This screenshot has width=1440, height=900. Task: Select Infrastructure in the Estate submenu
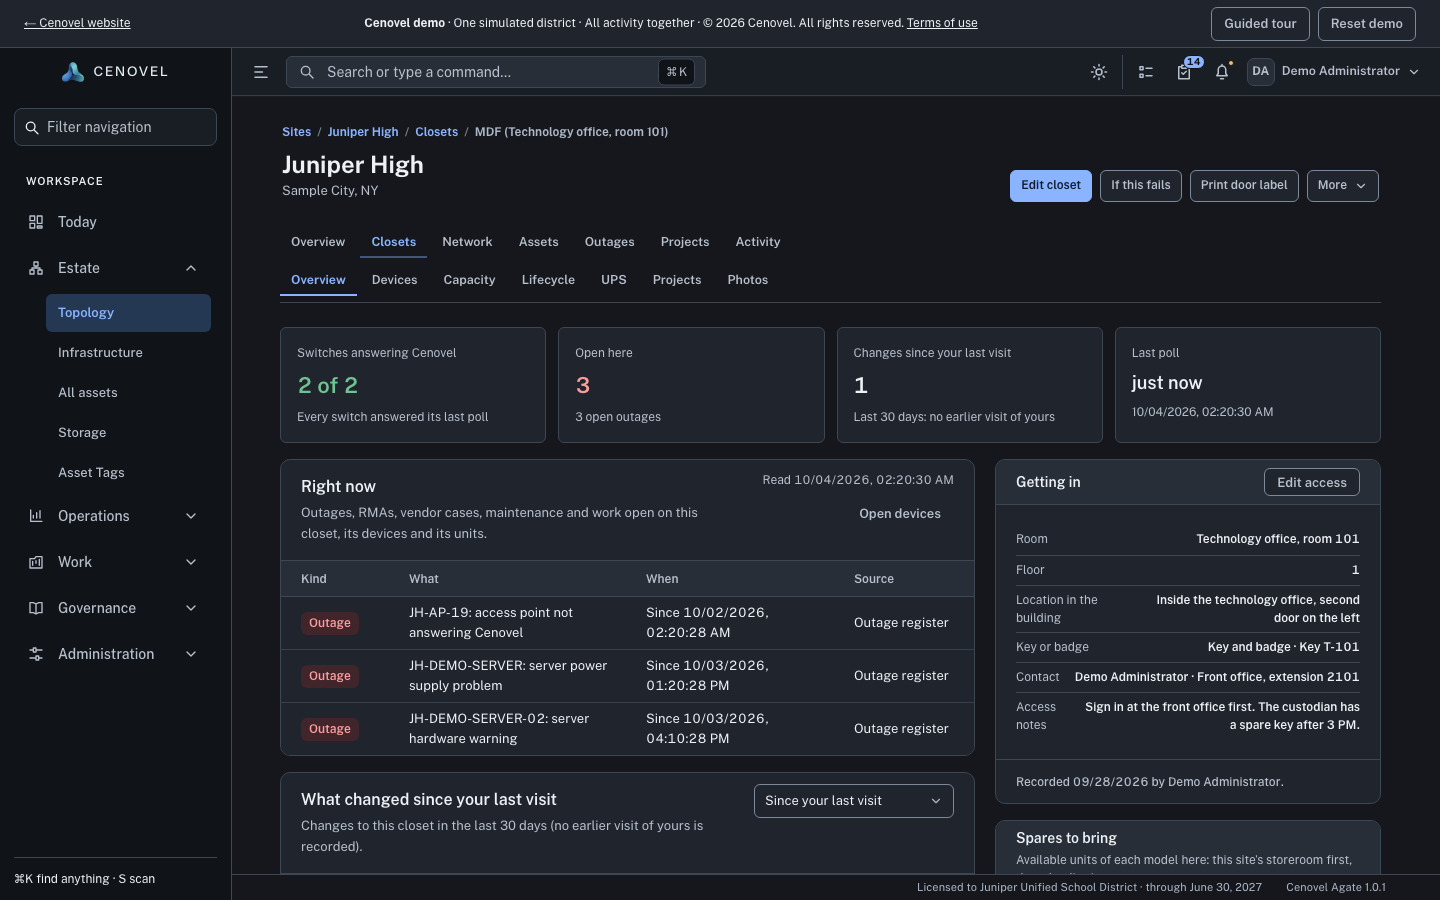coord(128,353)
